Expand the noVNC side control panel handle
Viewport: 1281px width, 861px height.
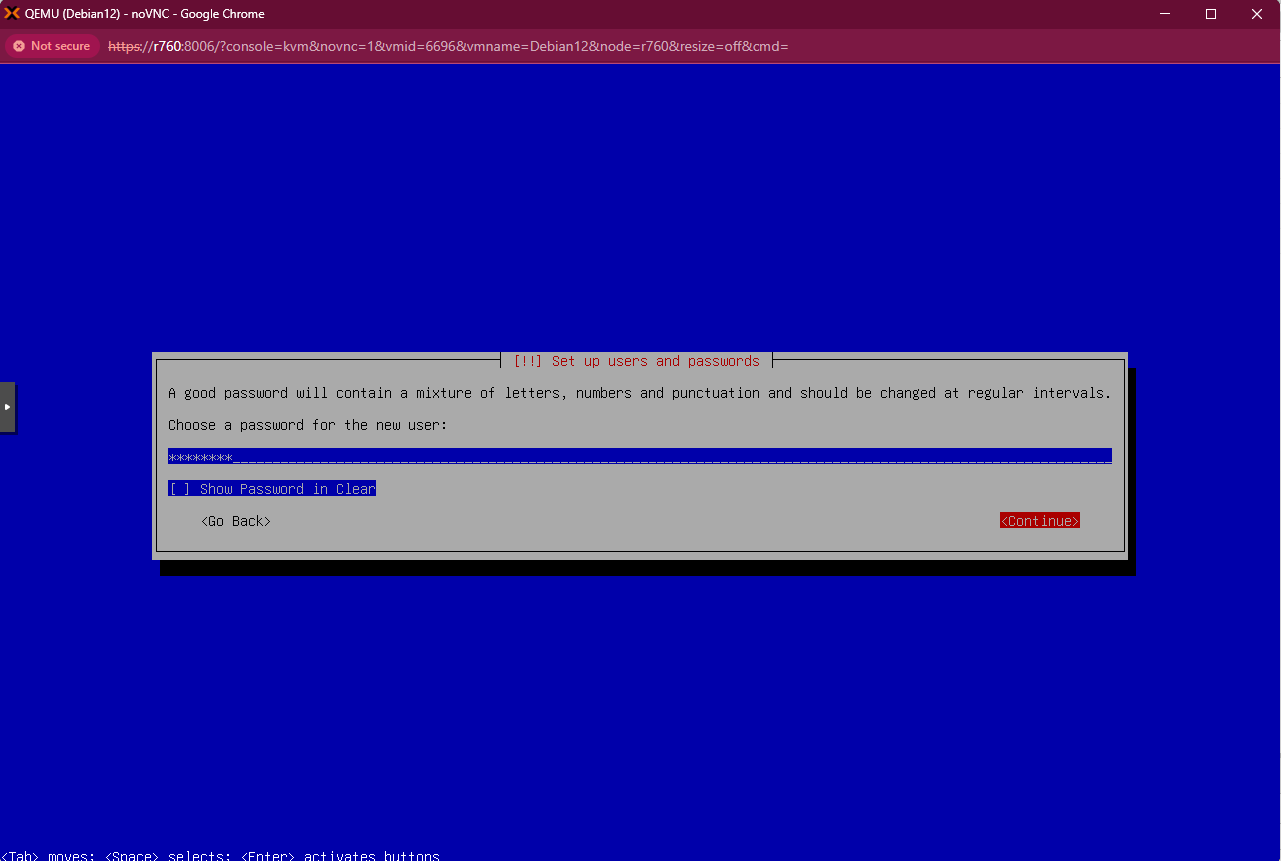(x=7, y=407)
